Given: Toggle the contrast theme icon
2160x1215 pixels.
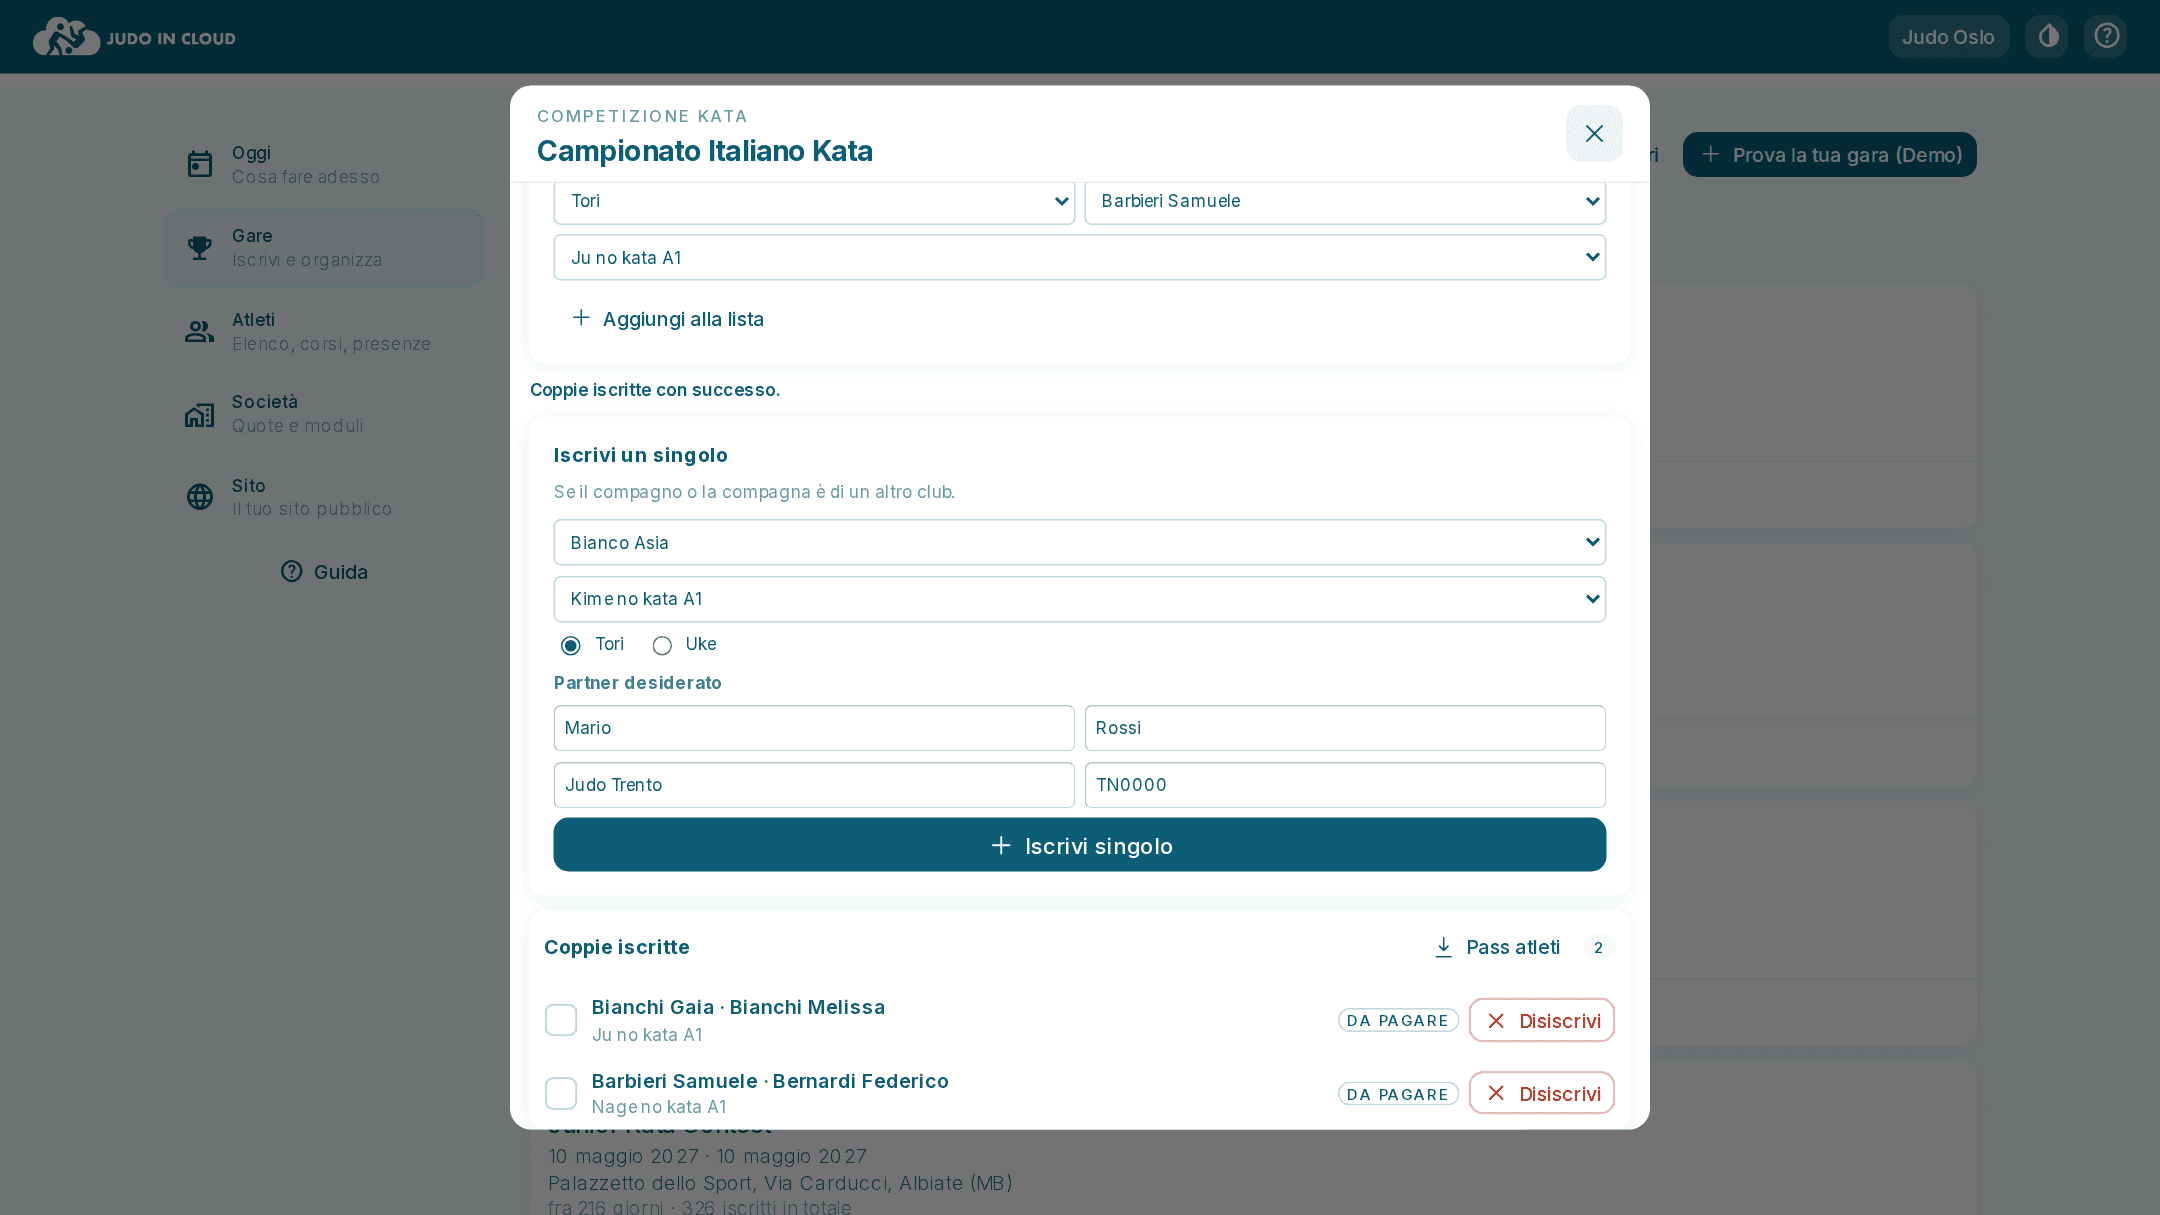Looking at the screenshot, I should tap(2048, 37).
